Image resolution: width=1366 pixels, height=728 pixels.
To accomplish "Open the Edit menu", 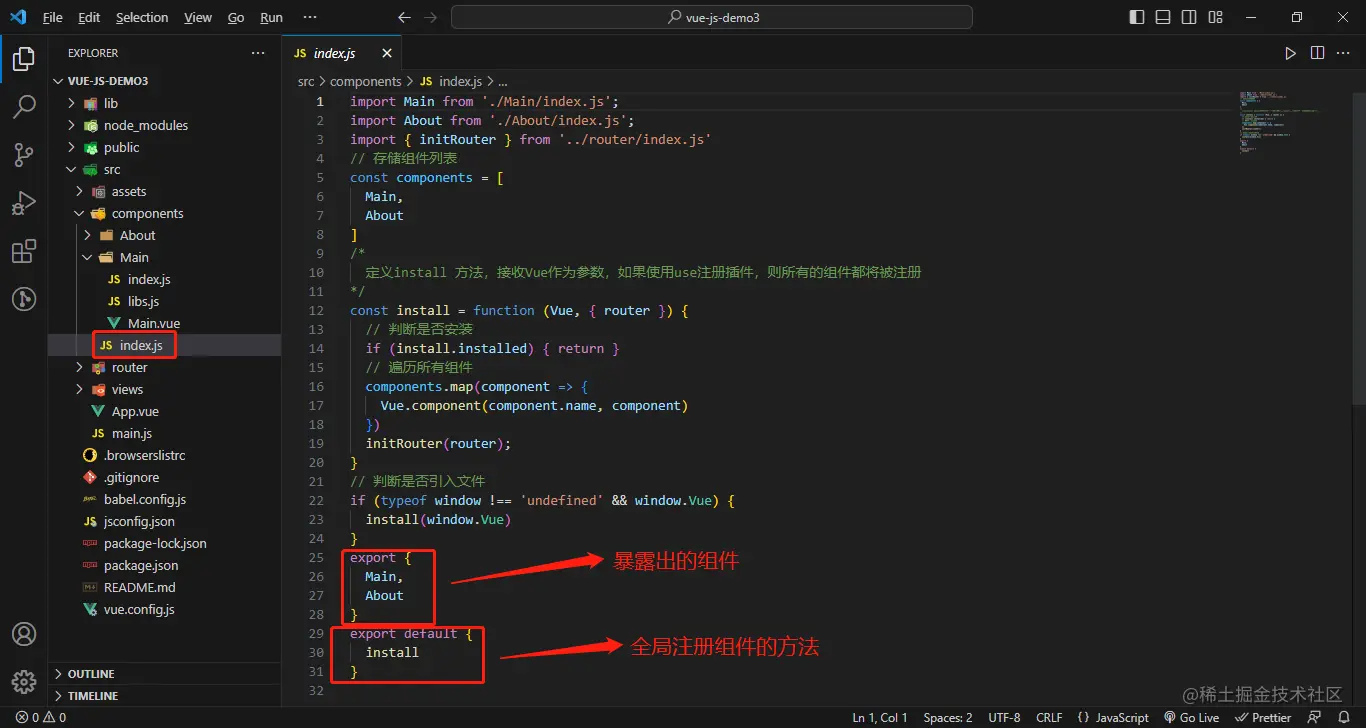I will coord(89,17).
